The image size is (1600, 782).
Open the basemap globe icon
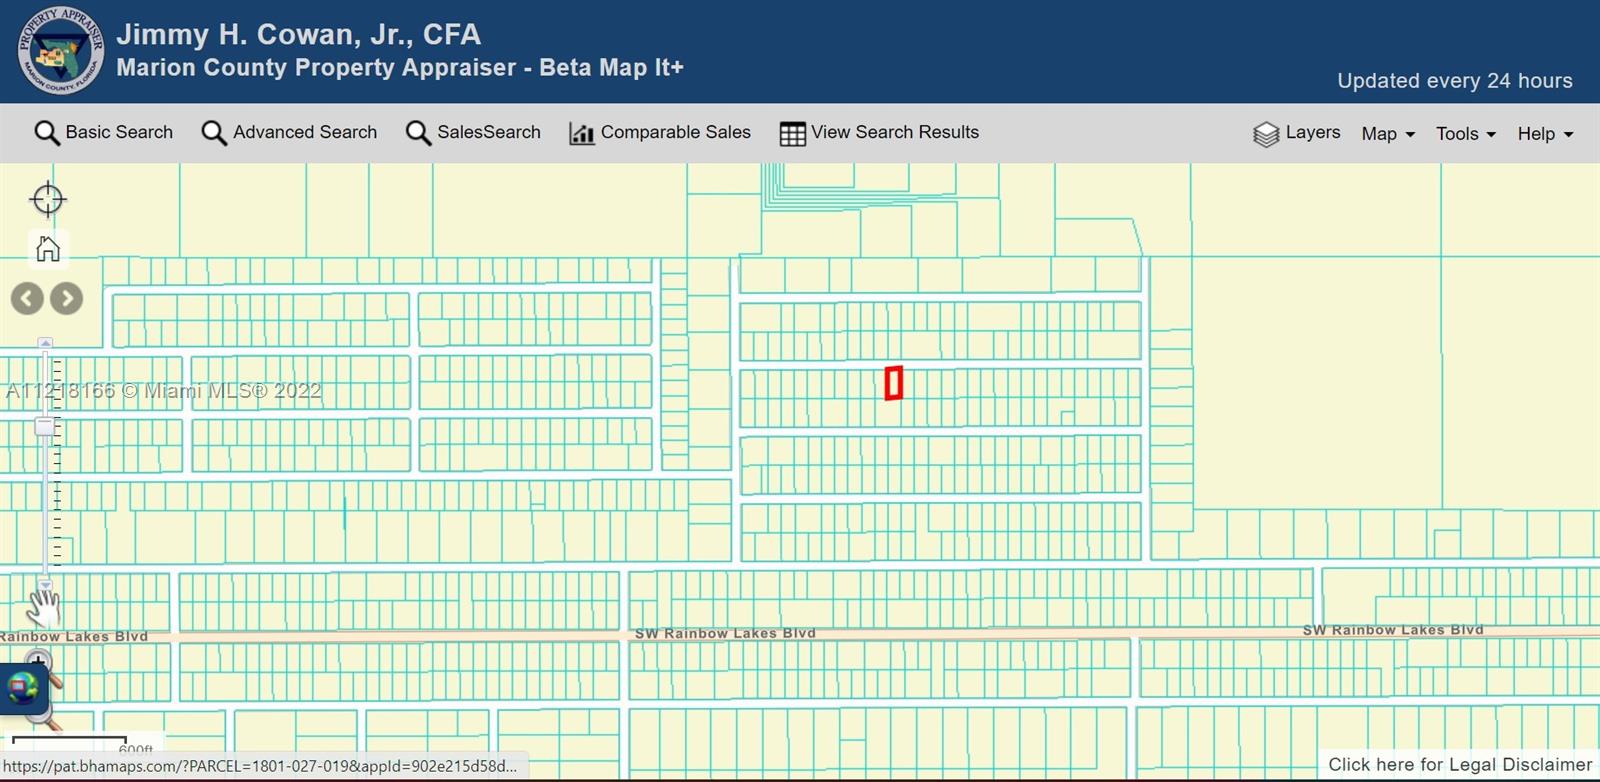click(22, 688)
